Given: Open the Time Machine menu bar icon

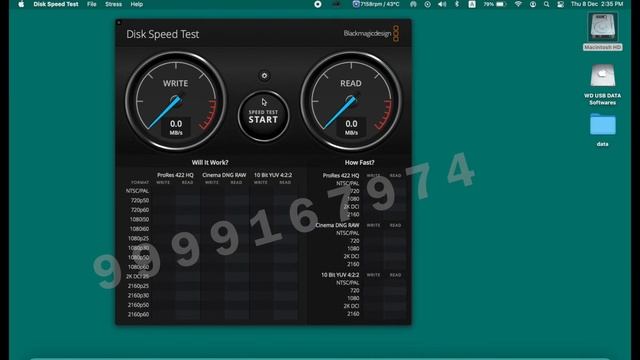Looking at the screenshot, I should click(x=427, y=4).
